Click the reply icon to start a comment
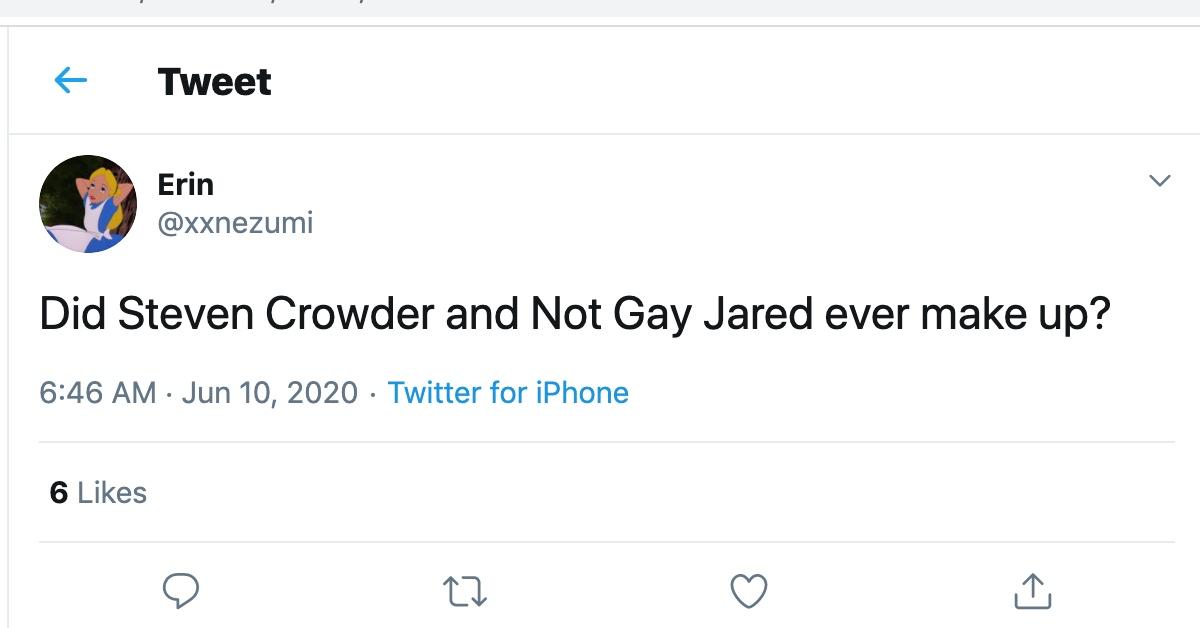Screen dimensions: 1200x628 (180, 592)
